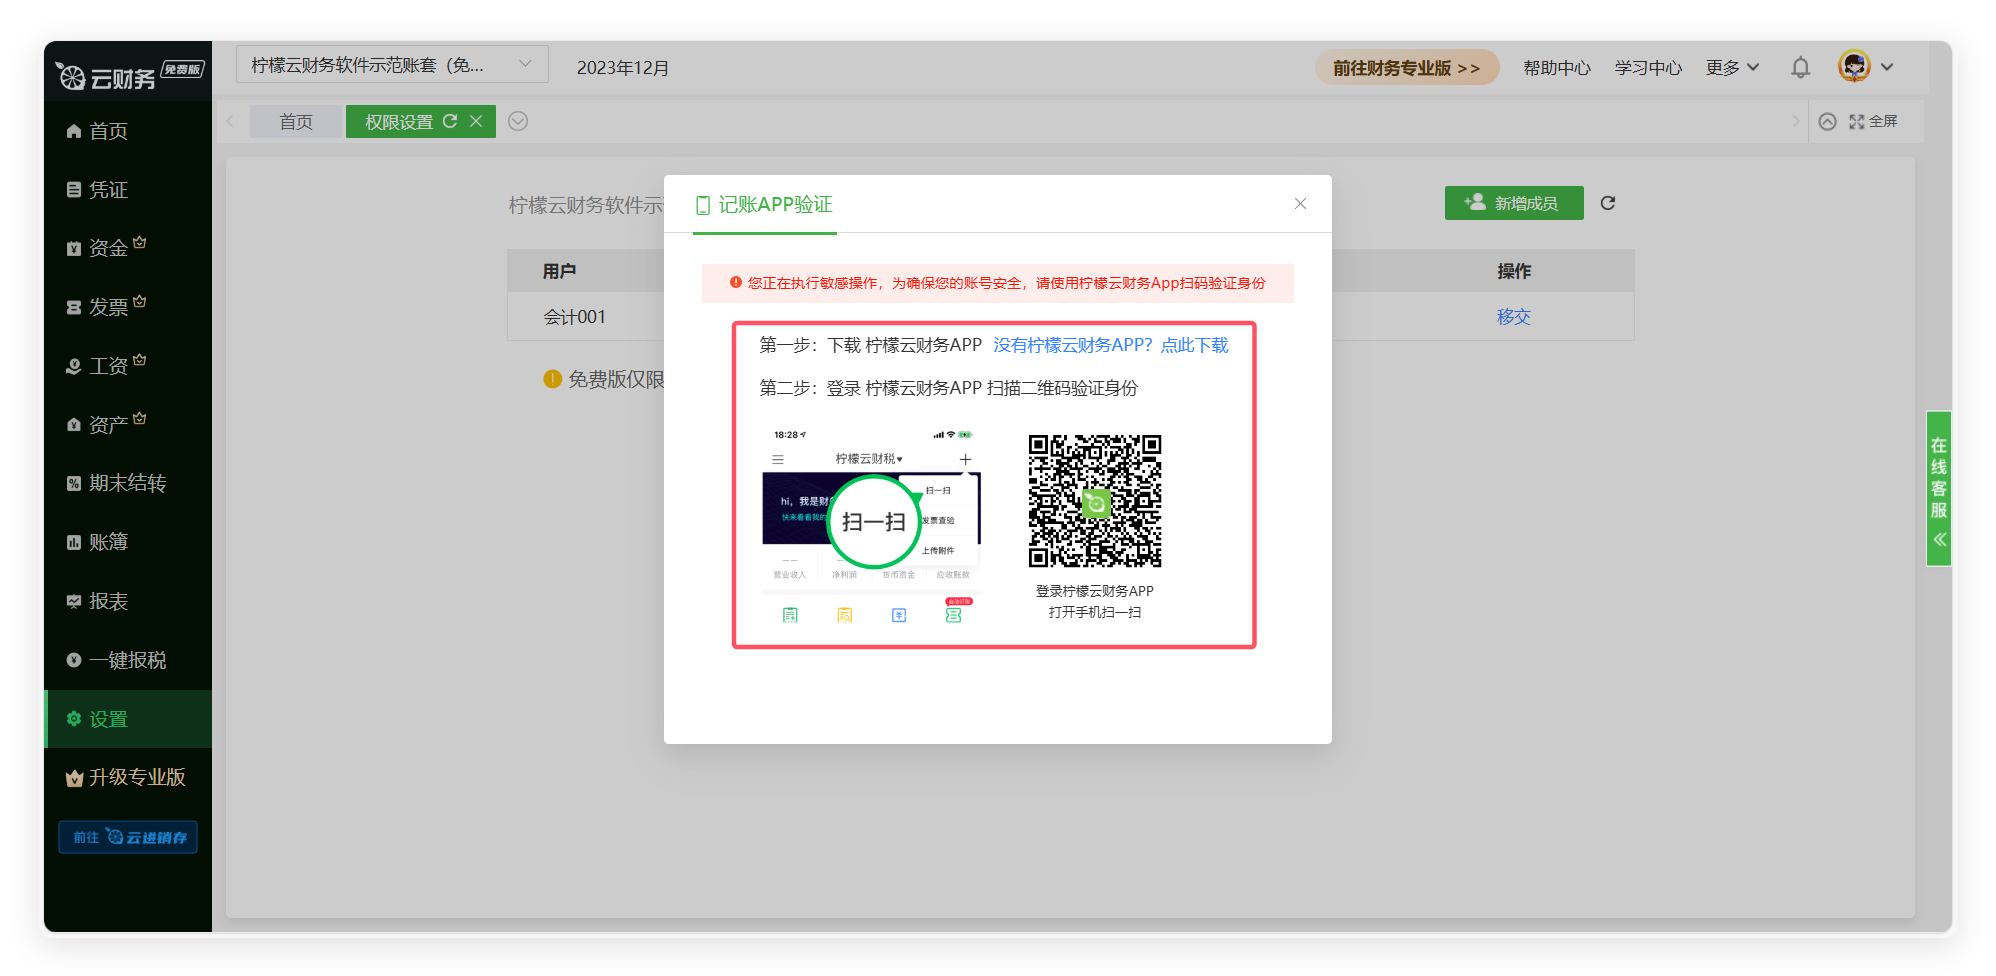The image size is (1996, 976).
Task: Switch to the 首页 tab
Action: (x=296, y=122)
